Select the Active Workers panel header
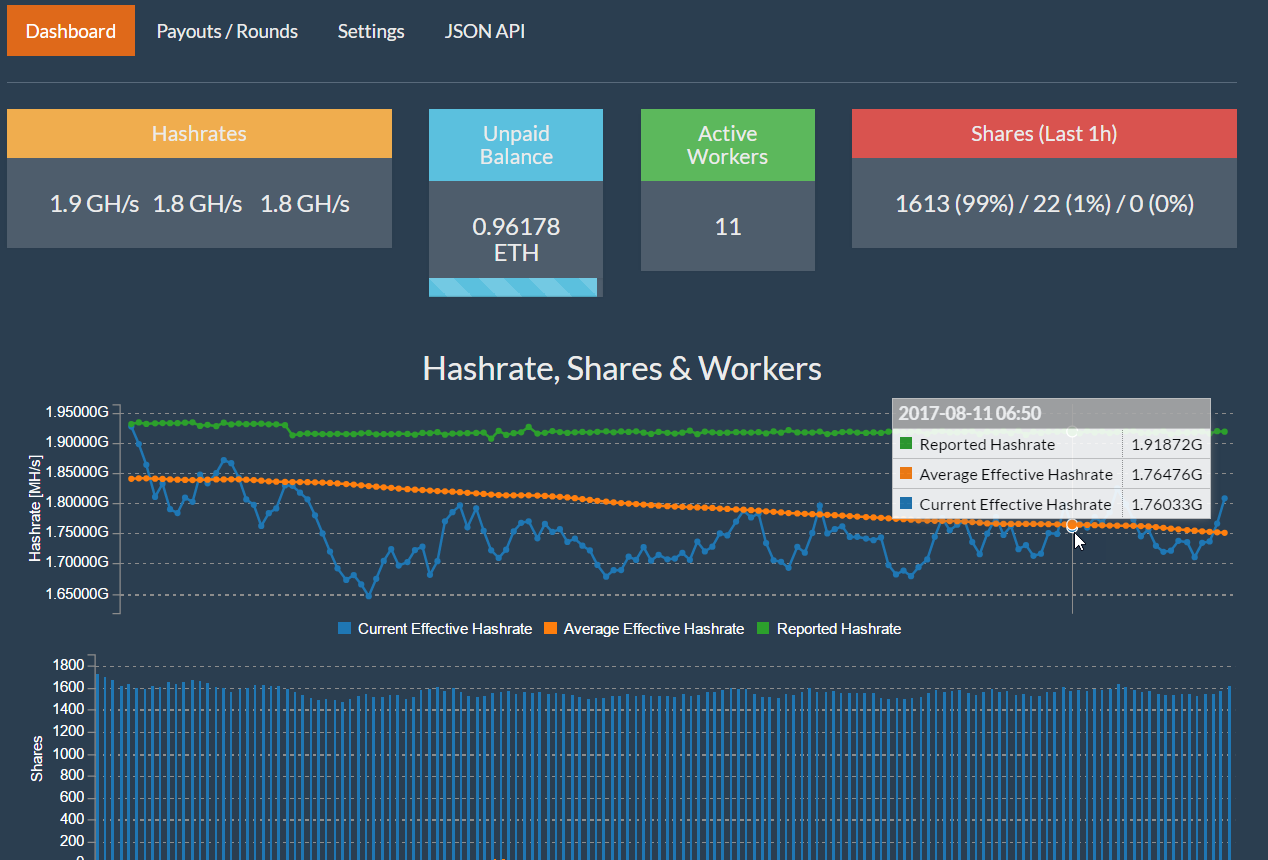Viewport: 1268px width, 860px height. pos(728,145)
